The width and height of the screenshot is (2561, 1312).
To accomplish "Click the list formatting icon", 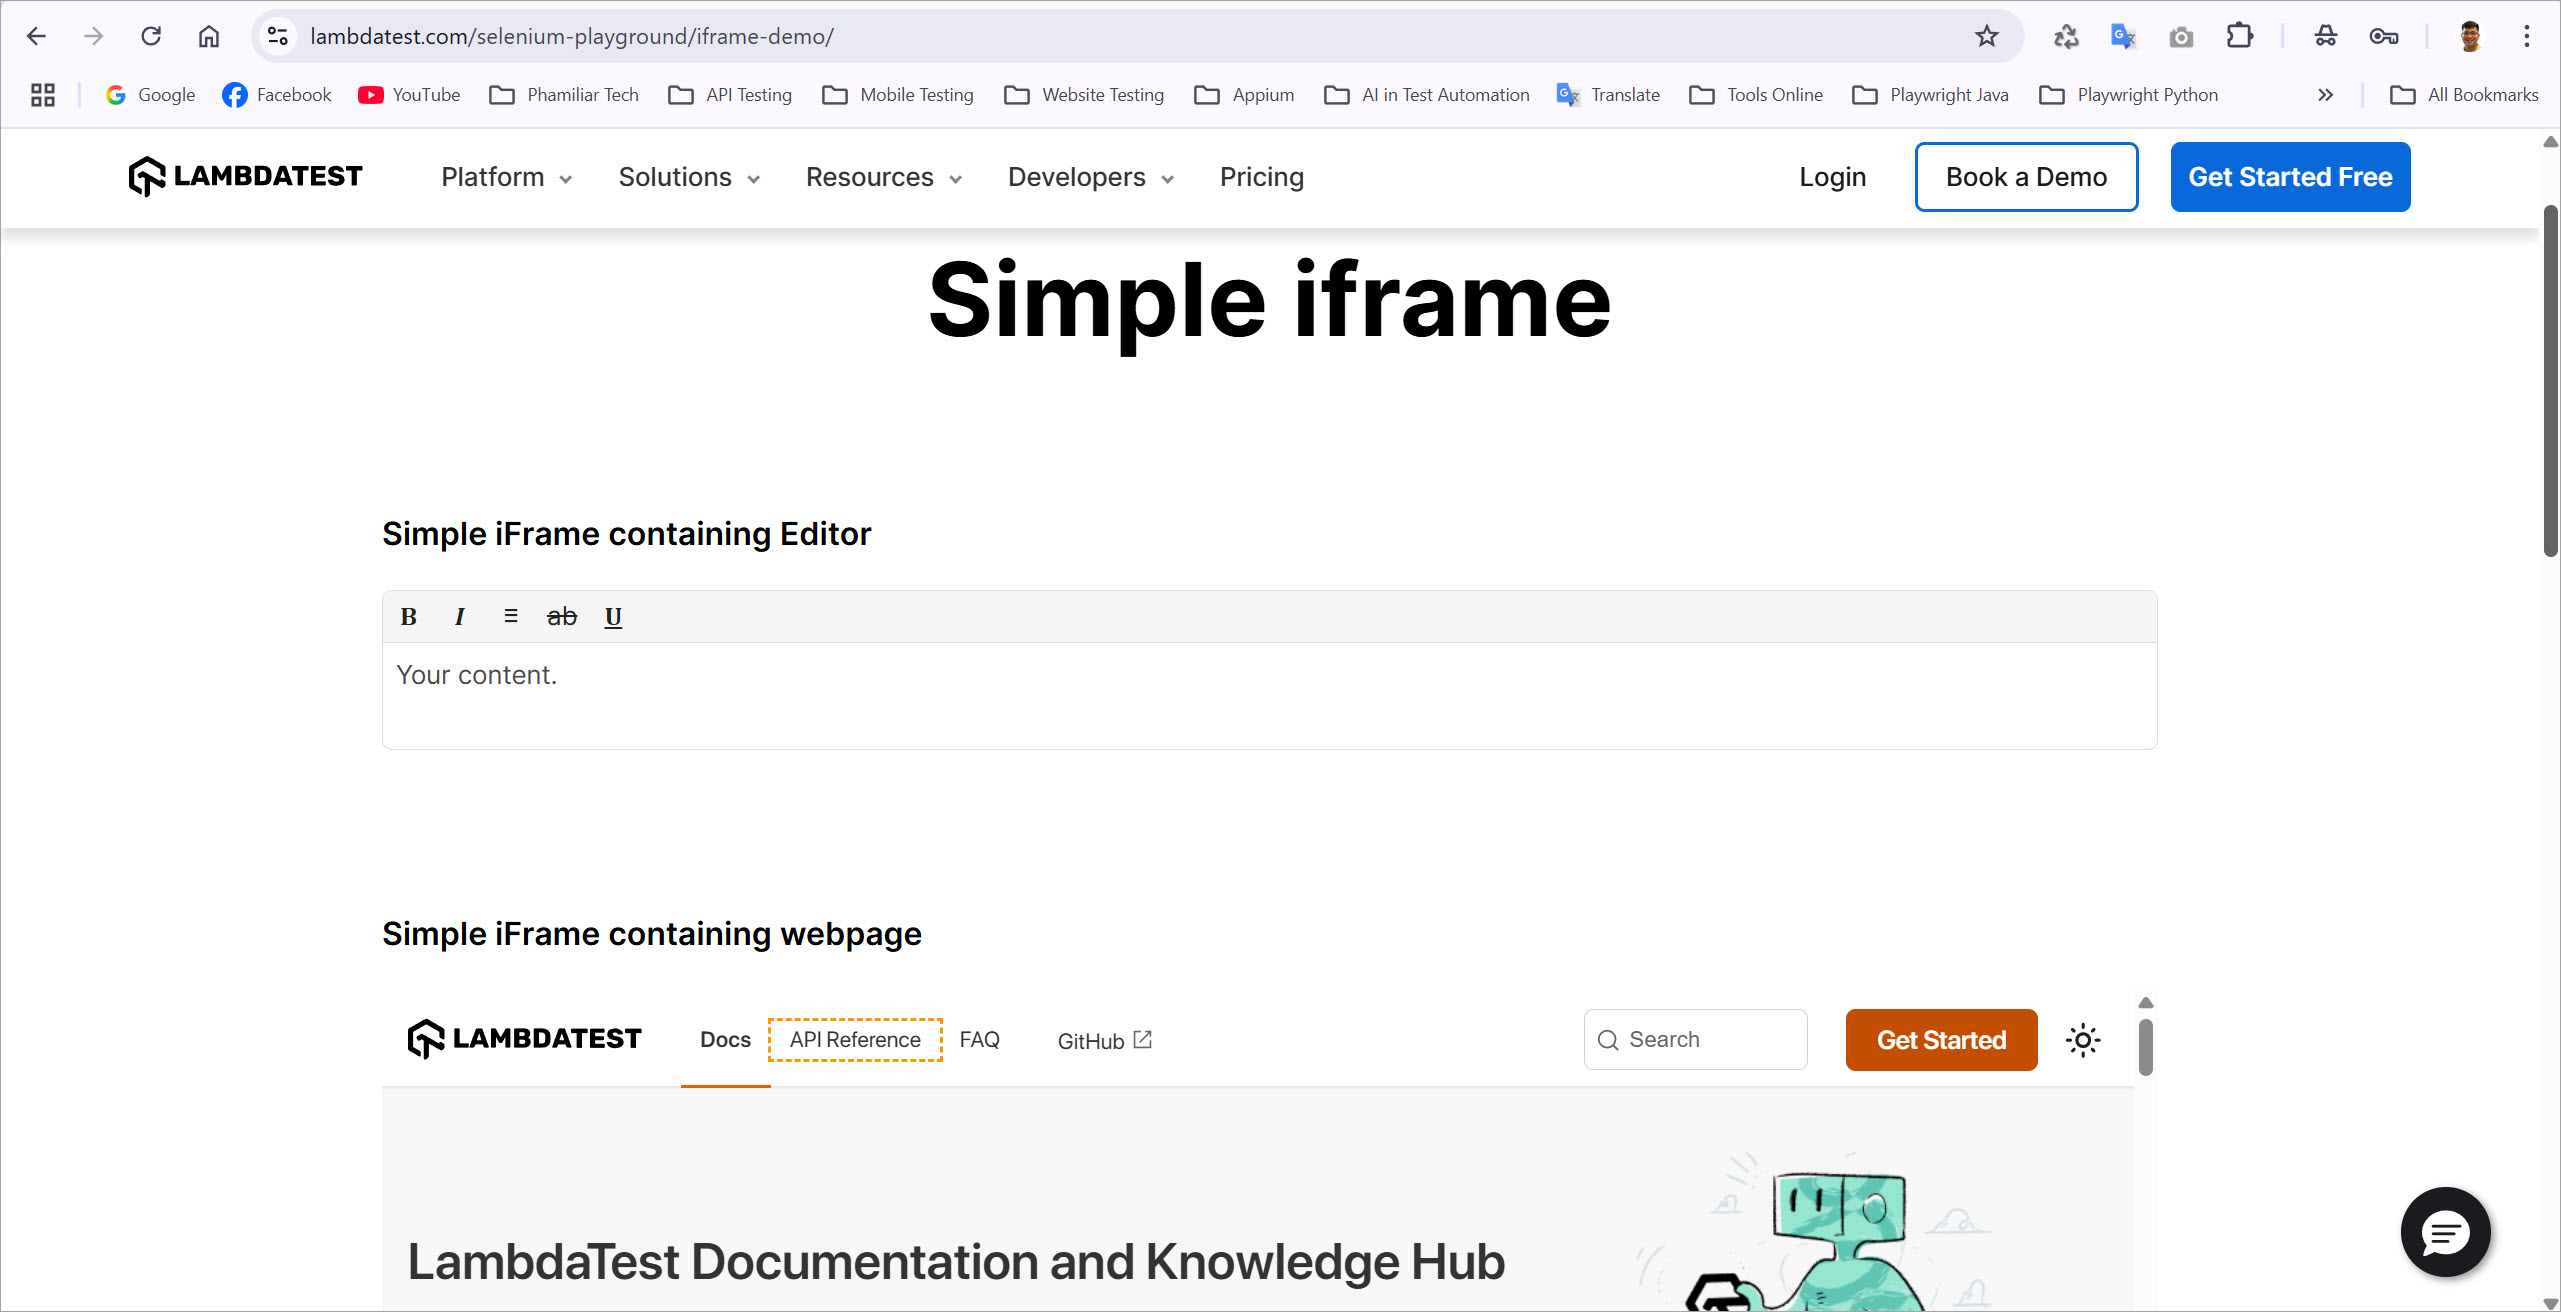I will (510, 616).
